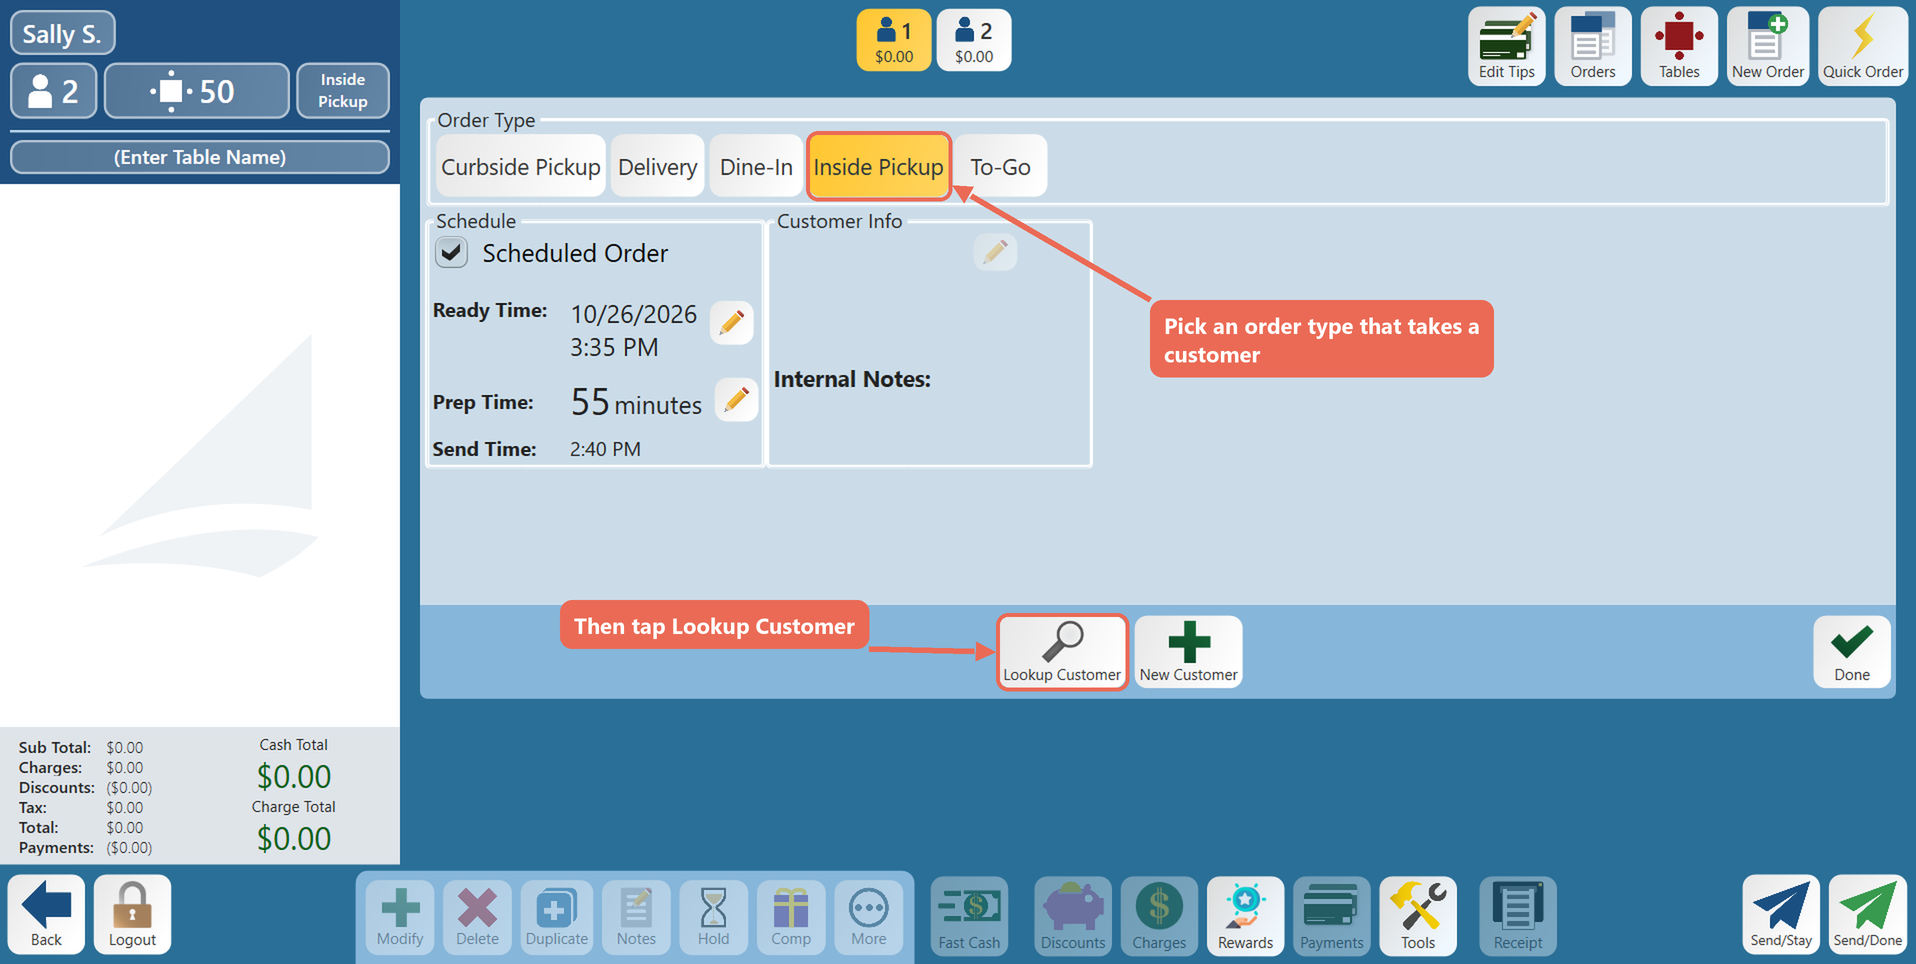Tap Lookup Customer magnifier button

(1062, 651)
